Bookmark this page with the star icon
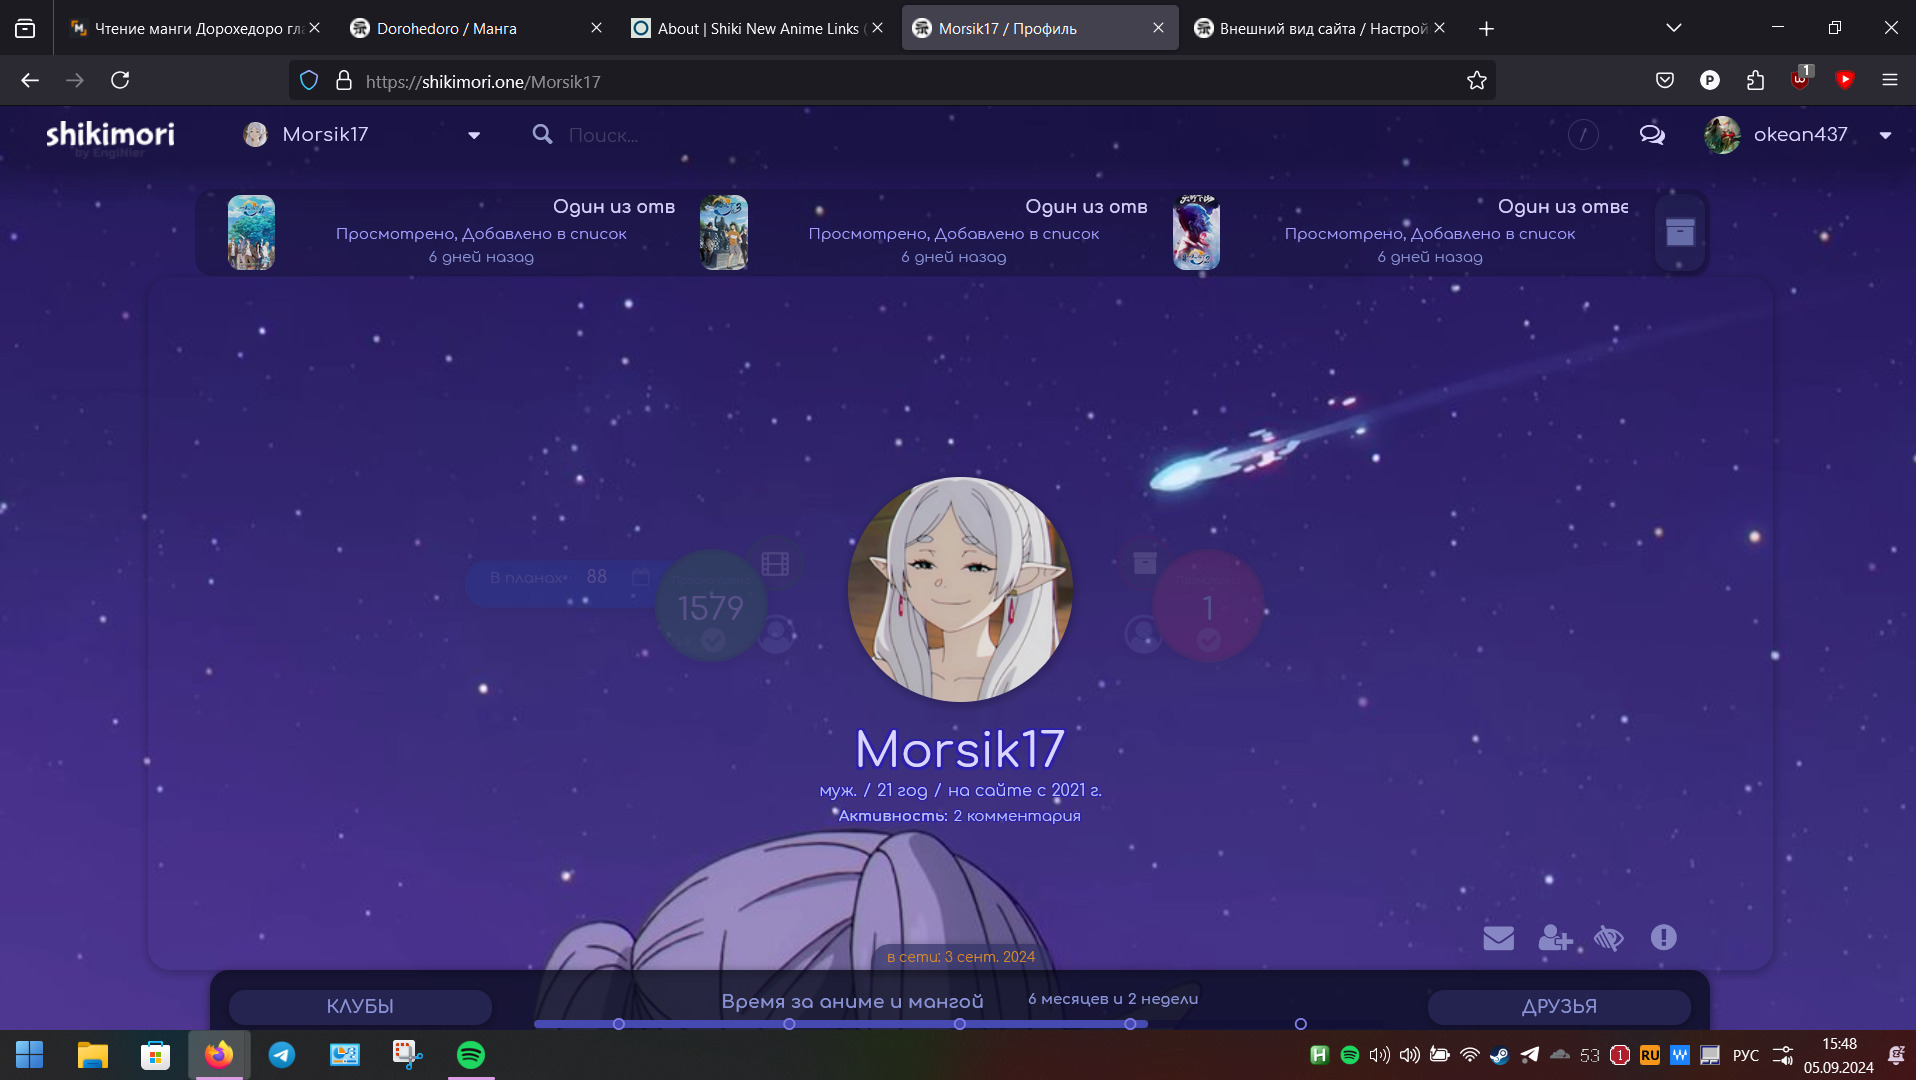The height and width of the screenshot is (1080, 1916). tap(1477, 81)
